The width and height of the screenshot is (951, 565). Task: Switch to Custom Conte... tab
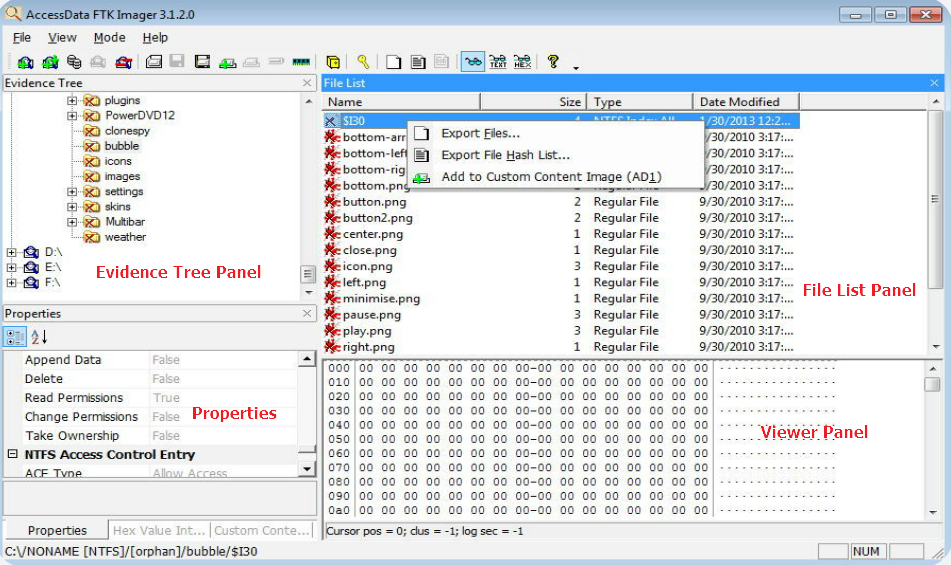(x=262, y=530)
